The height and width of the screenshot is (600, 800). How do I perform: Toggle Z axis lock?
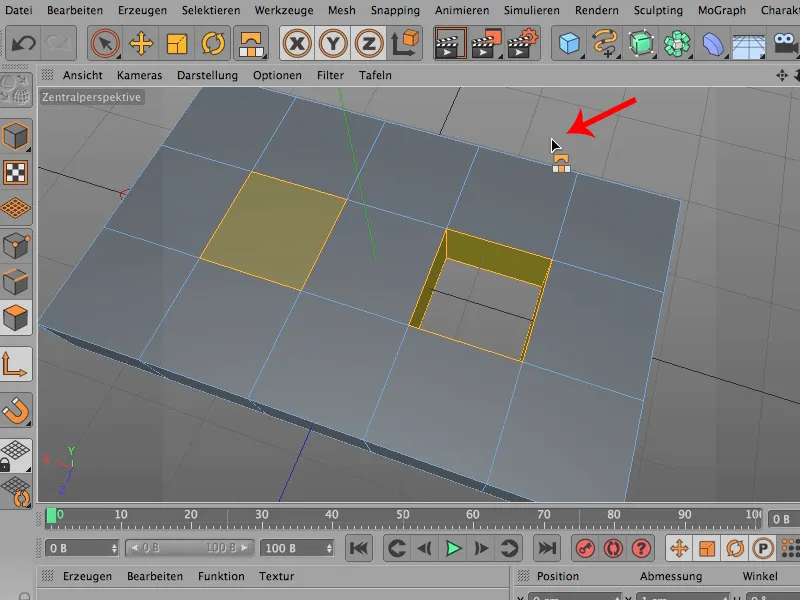coord(368,44)
